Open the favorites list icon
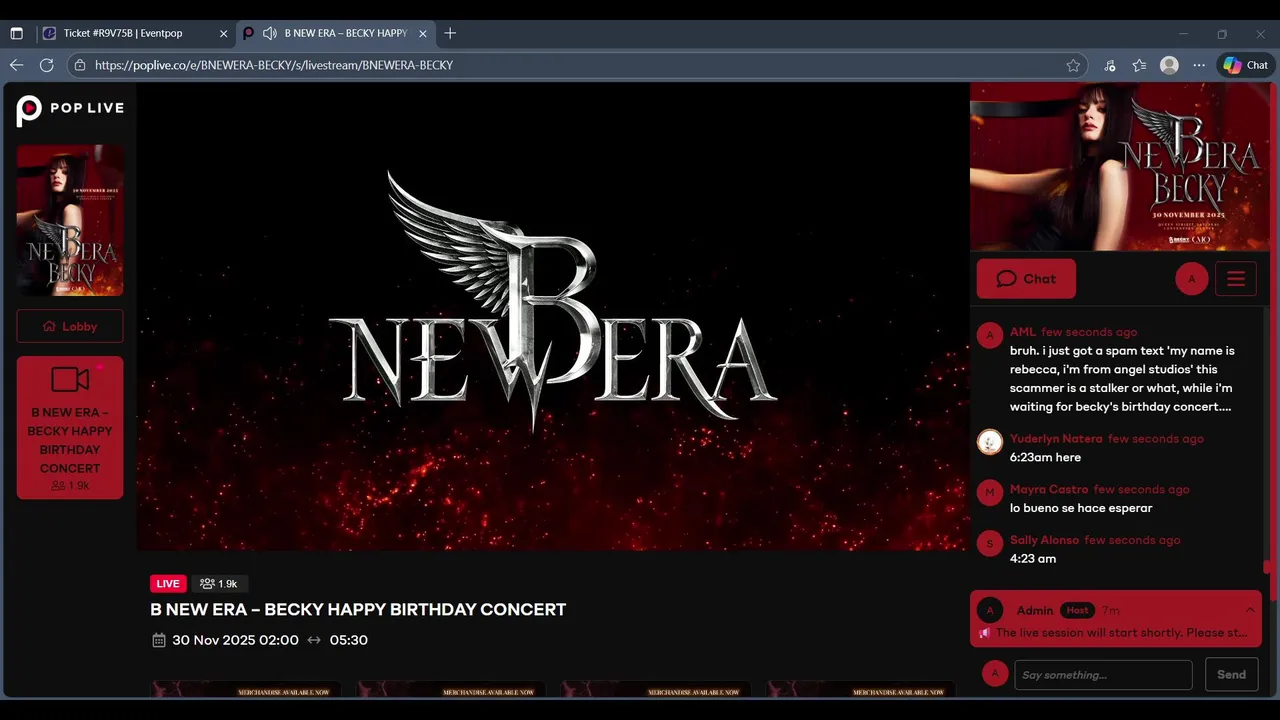The image size is (1280, 720). [1139, 65]
